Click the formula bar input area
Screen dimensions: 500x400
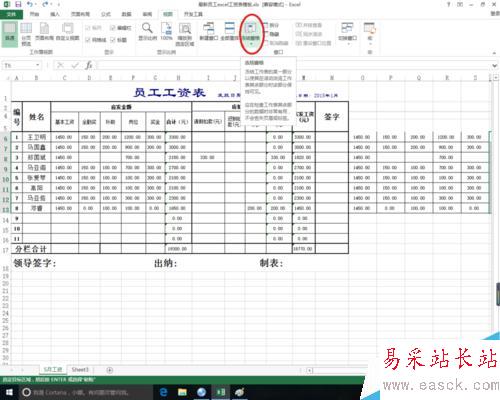click(293, 65)
